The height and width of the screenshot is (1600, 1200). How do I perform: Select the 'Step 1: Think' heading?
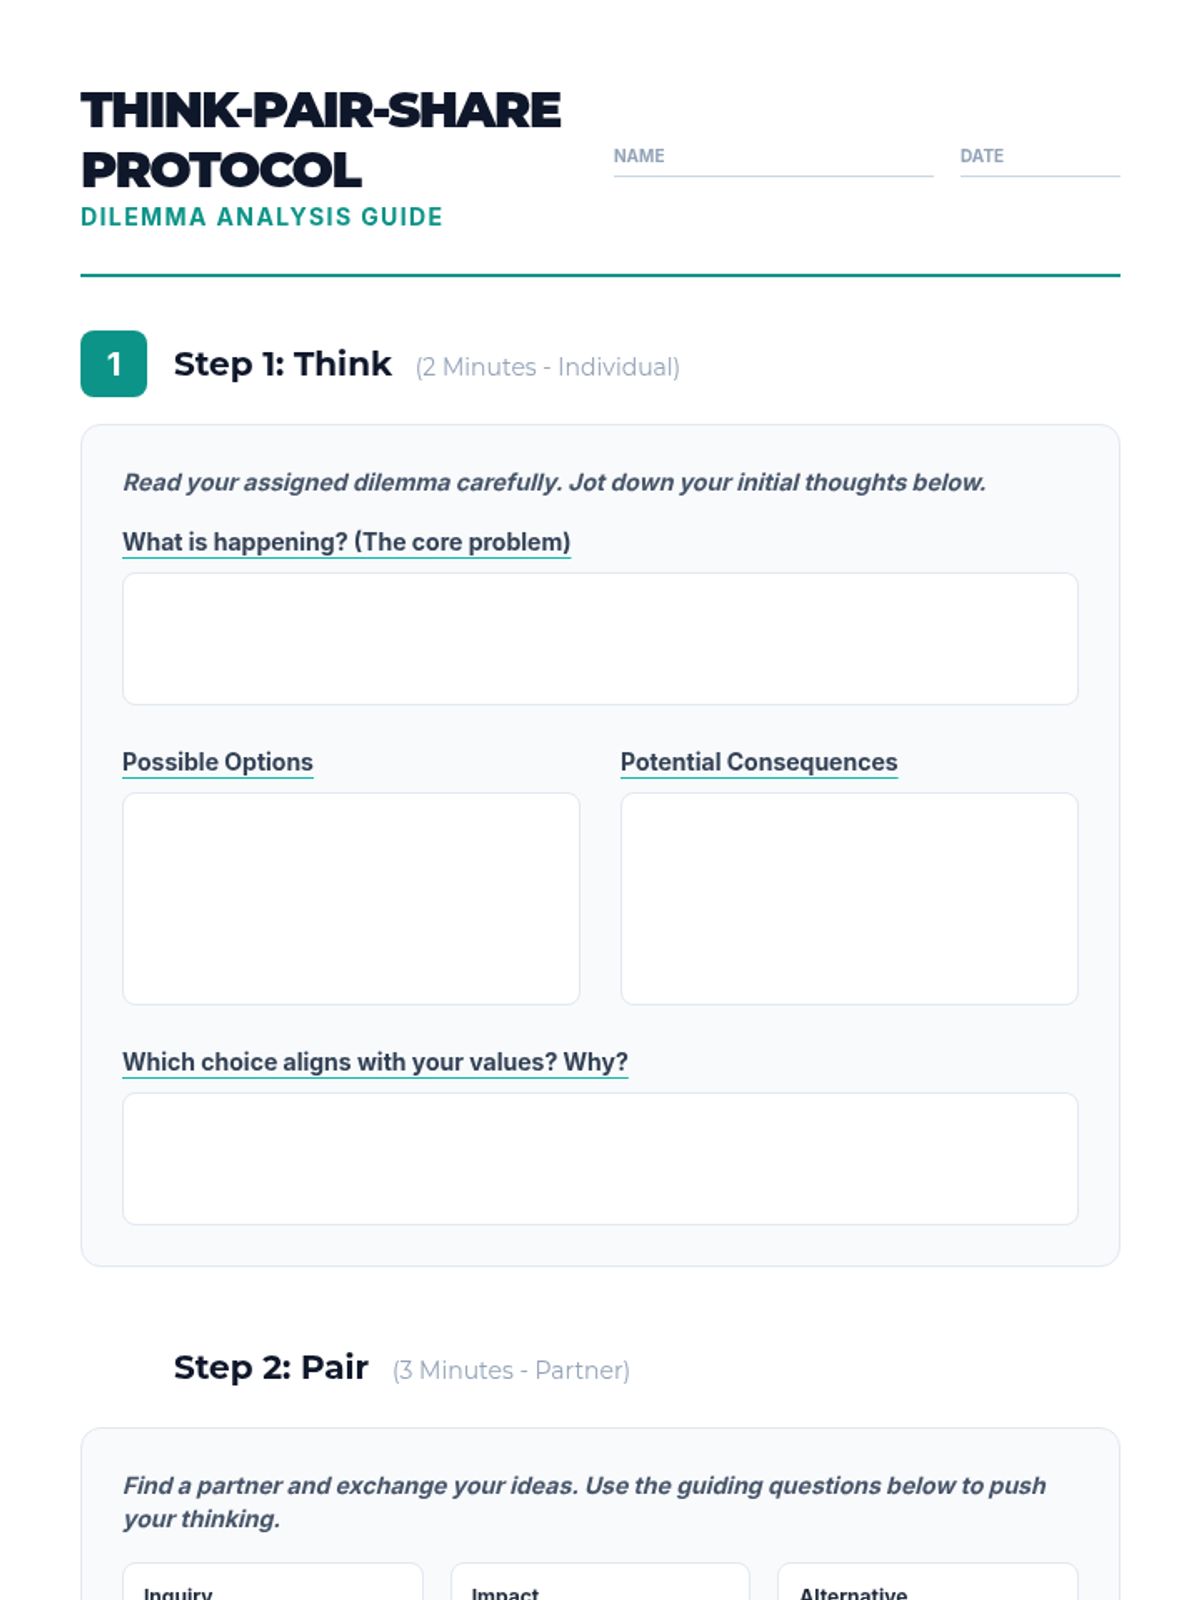[x=282, y=364]
